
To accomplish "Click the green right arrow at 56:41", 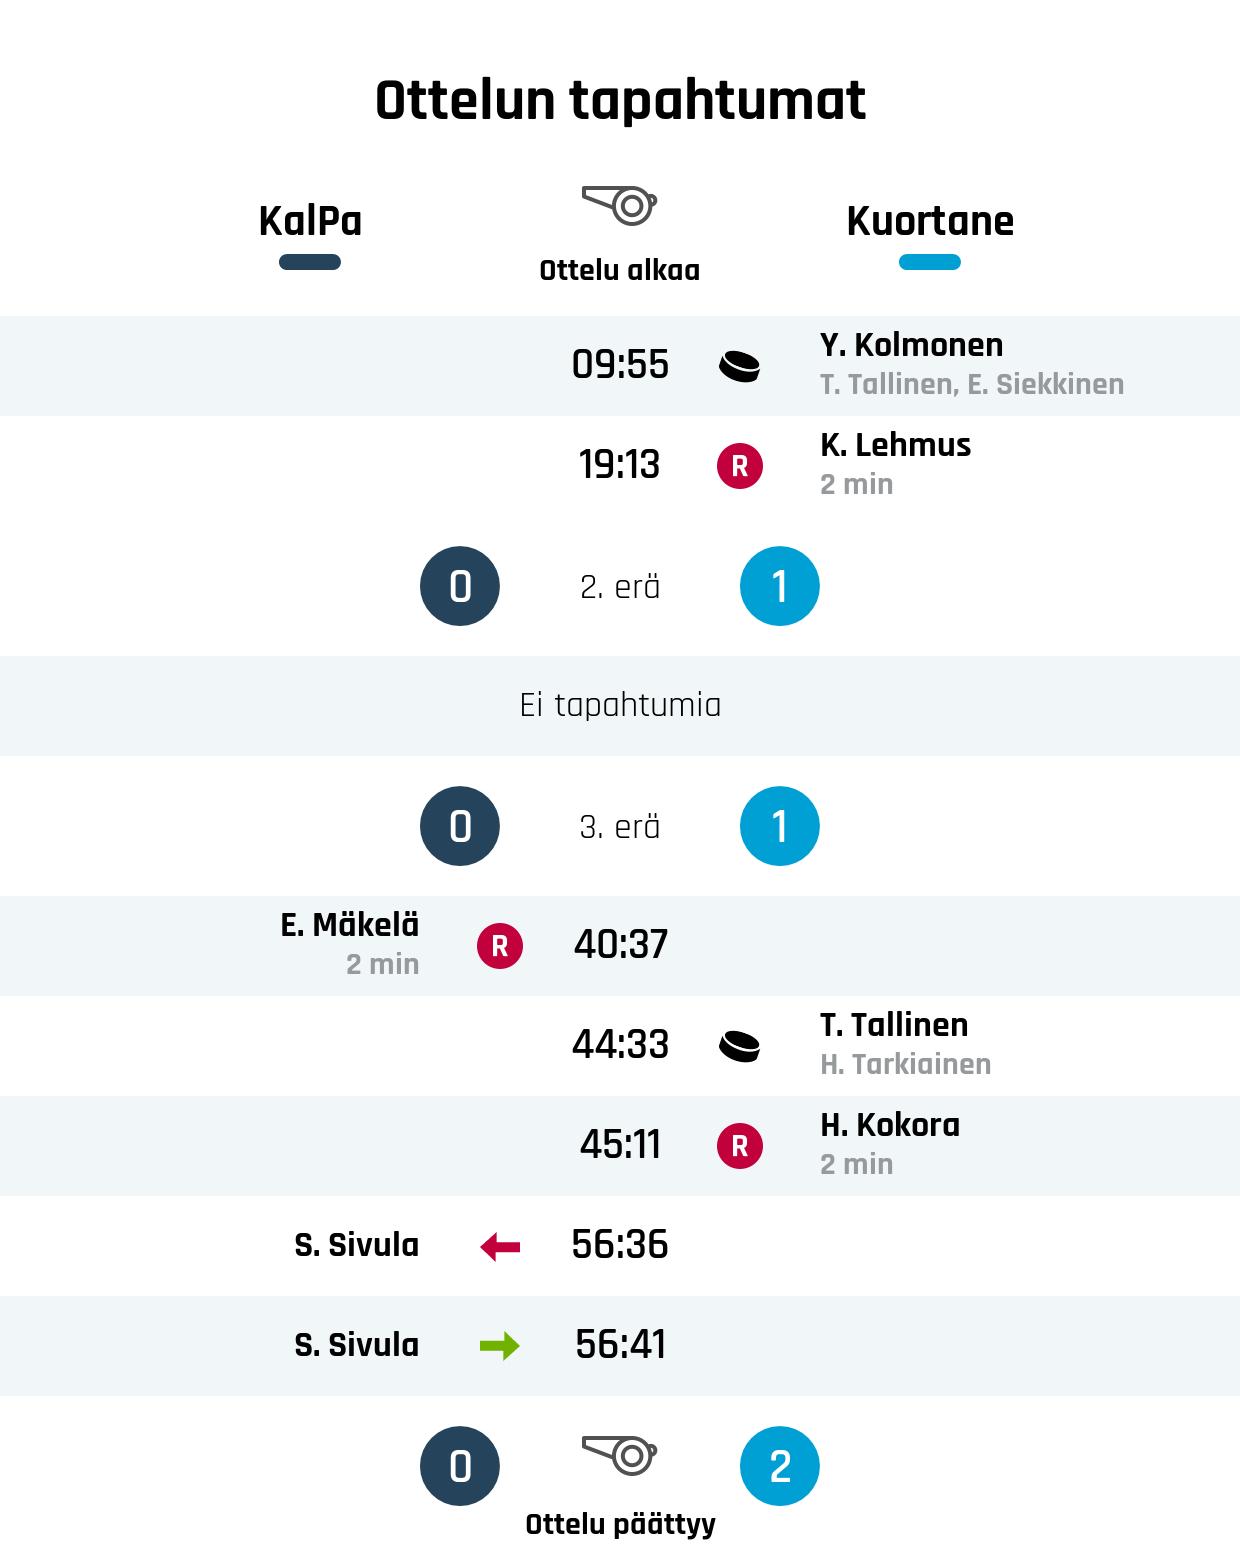I will [x=500, y=1346].
